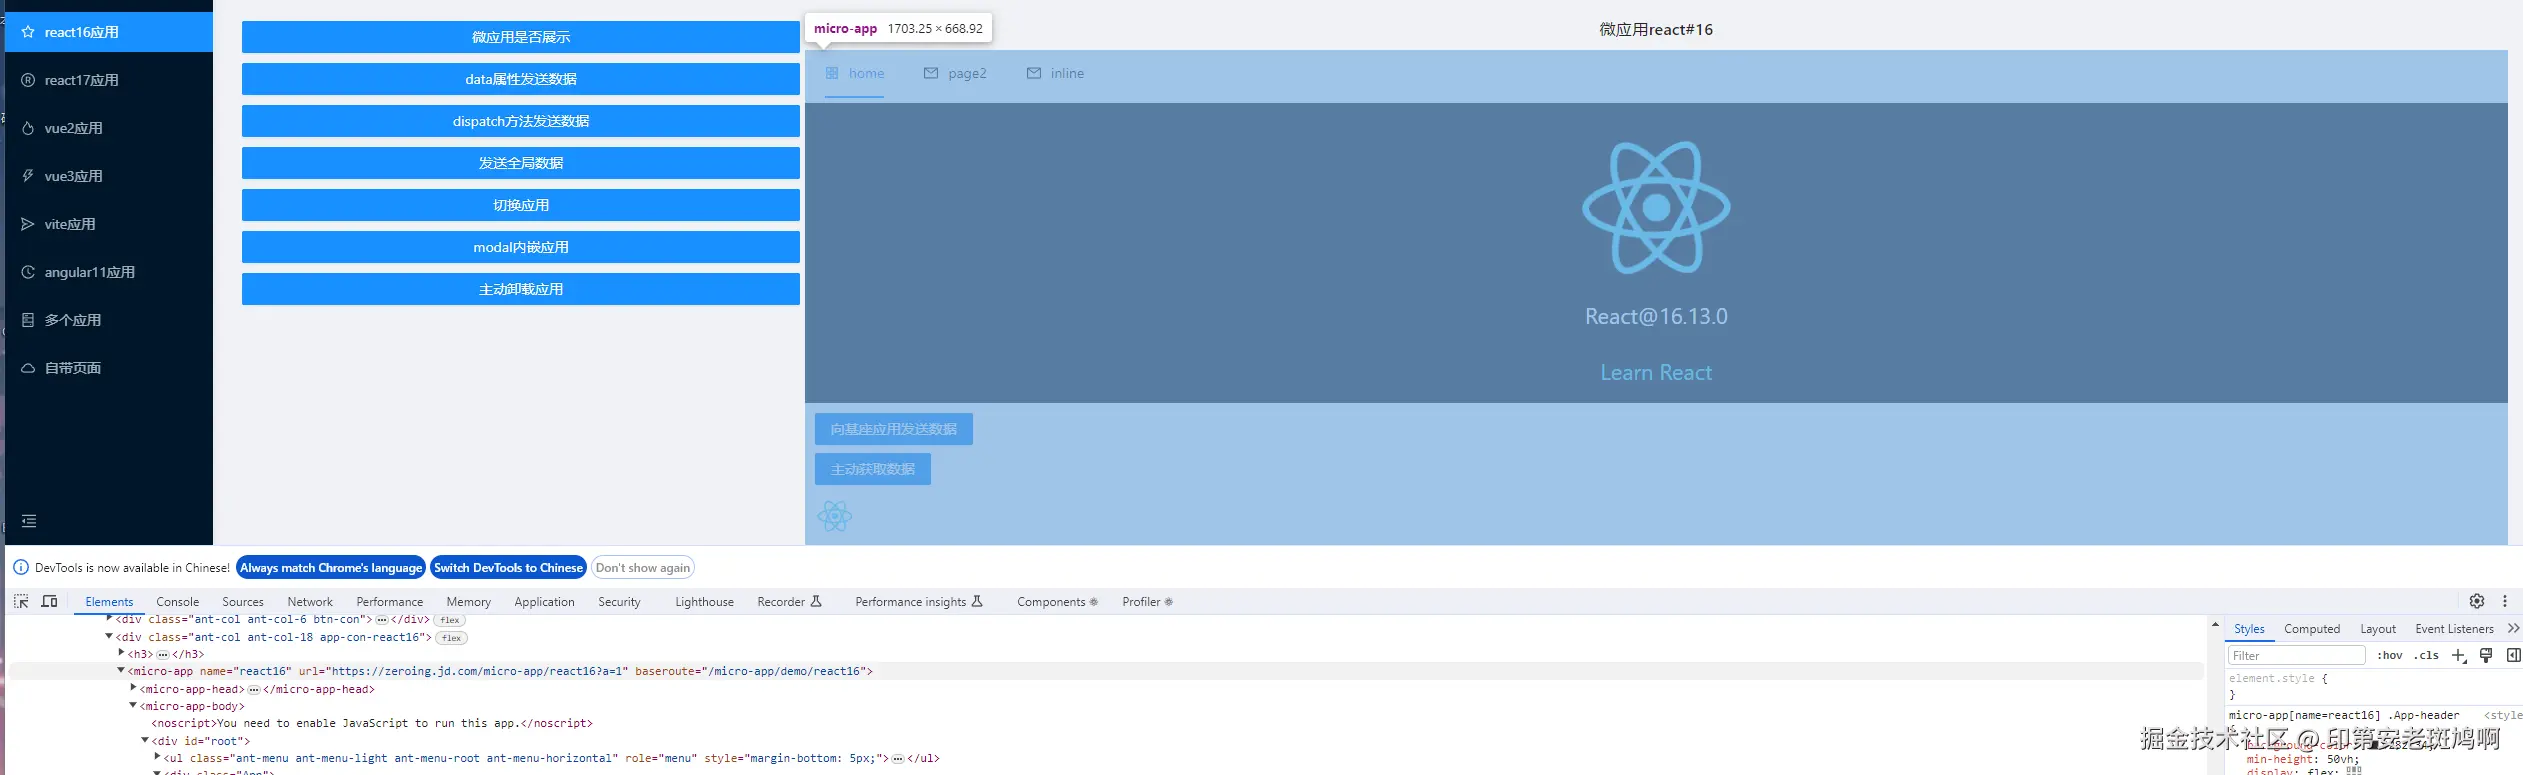Click the 主动获取数据 button
Viewport: 2523px width, 775px height.
(x=873, y=469)
